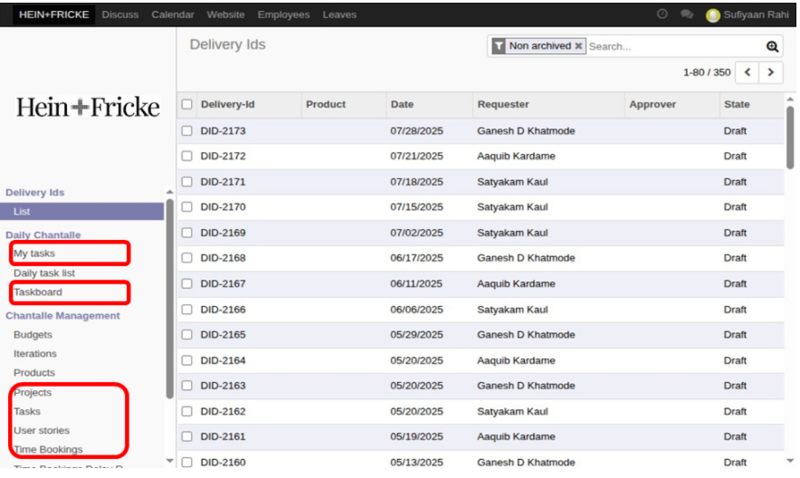Open the clock activities icon

click(x=662, y=15)
